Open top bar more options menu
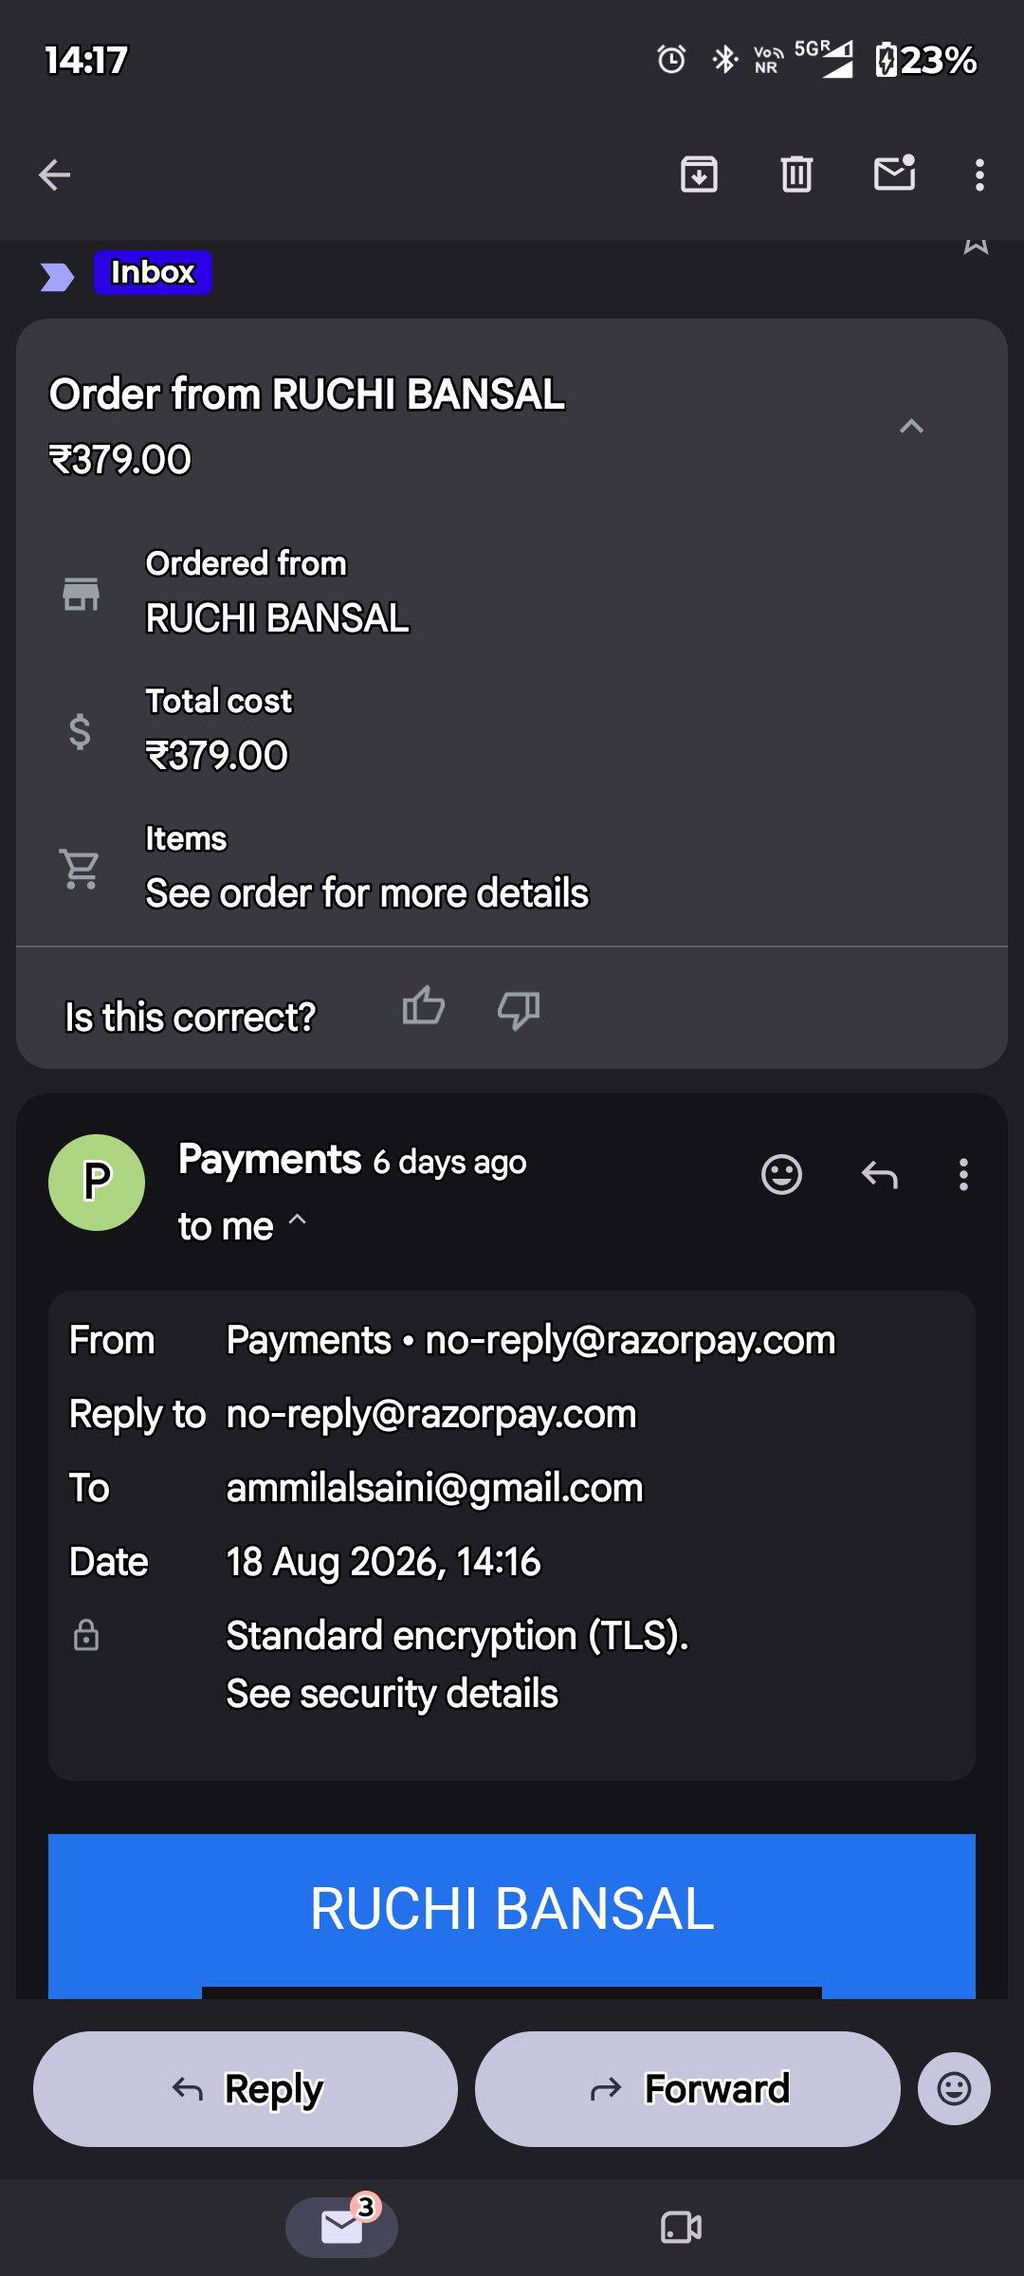1024x2276 pixels. click(x=980, y=175)
